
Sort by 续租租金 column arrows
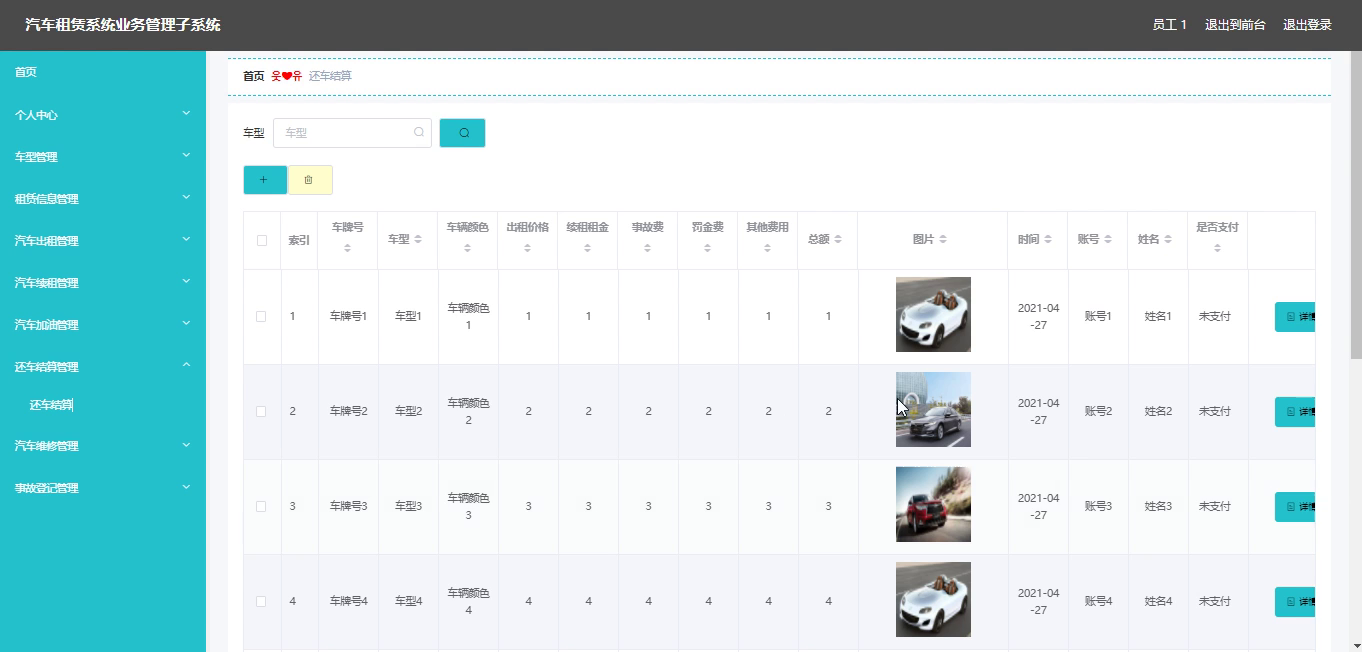587,248
